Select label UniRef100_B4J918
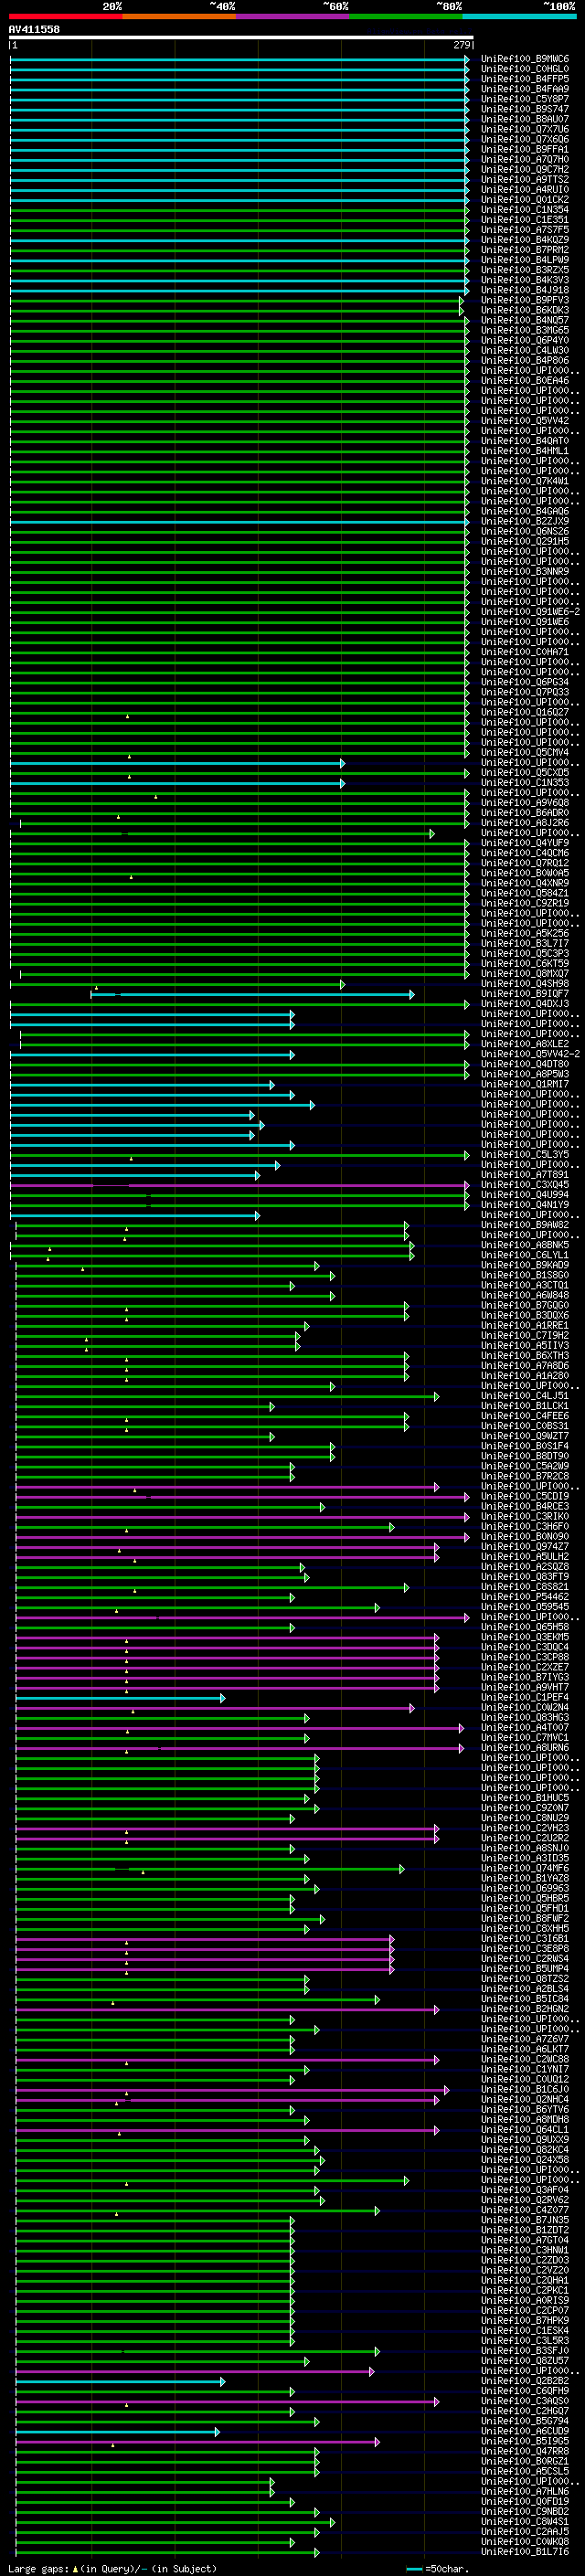Screen dimensions: 585x2576 (x=525, y=290)
